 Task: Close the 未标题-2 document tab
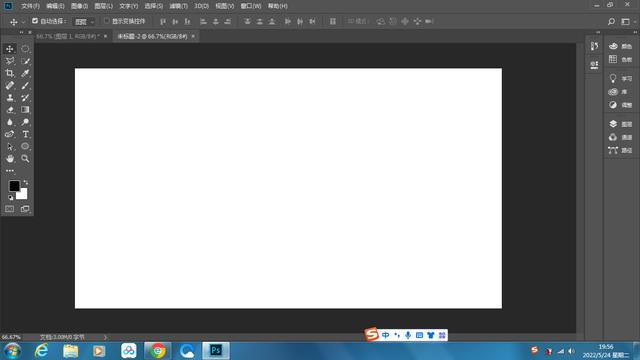coord(193,36)
